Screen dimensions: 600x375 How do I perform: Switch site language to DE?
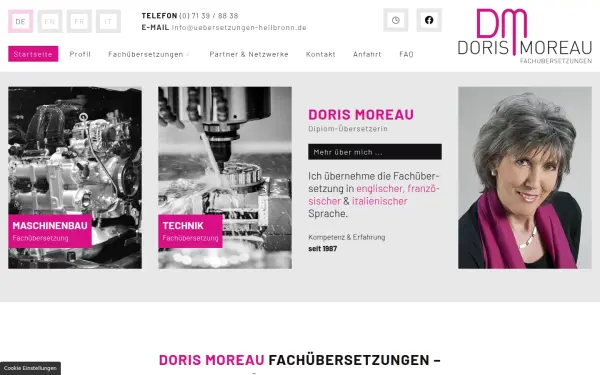[21, 21]
